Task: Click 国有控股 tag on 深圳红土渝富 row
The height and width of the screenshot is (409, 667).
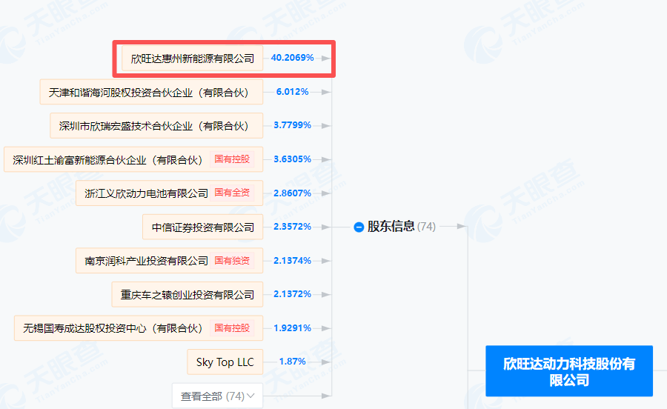Action: pyautogui.click(x=236, y=159)
